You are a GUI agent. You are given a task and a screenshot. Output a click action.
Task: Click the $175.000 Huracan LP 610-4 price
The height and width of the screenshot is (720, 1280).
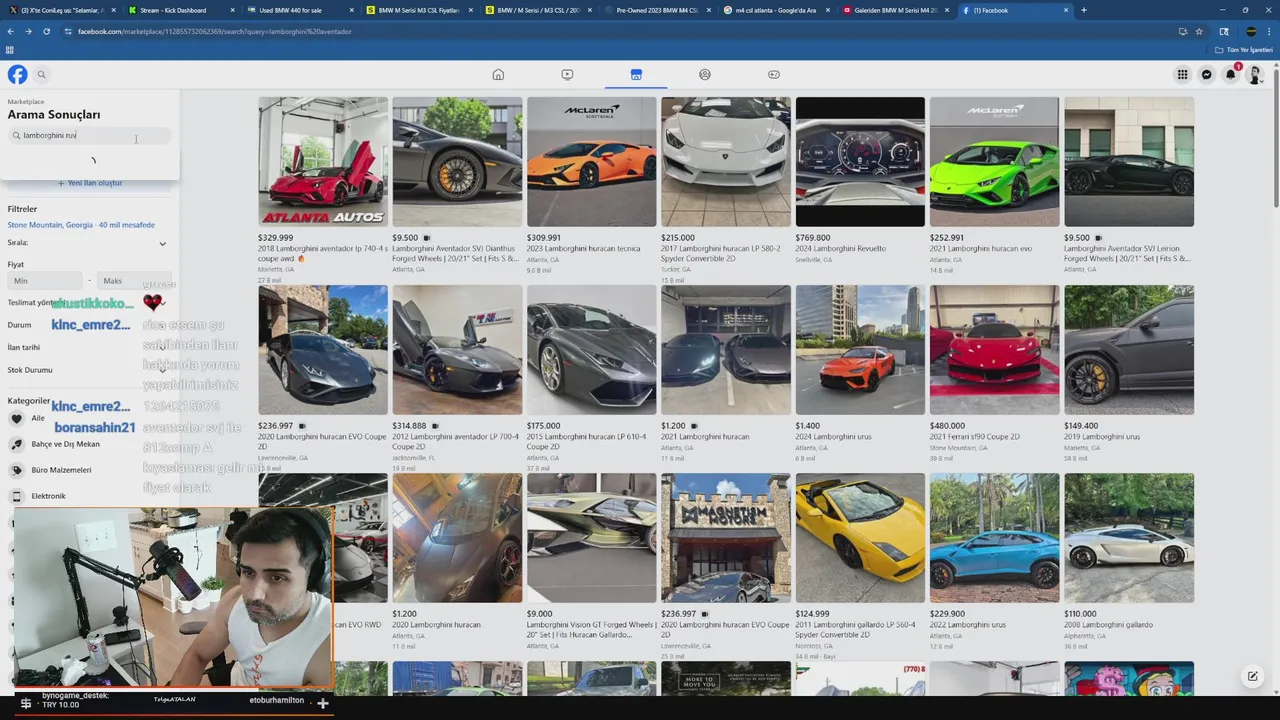544,426
